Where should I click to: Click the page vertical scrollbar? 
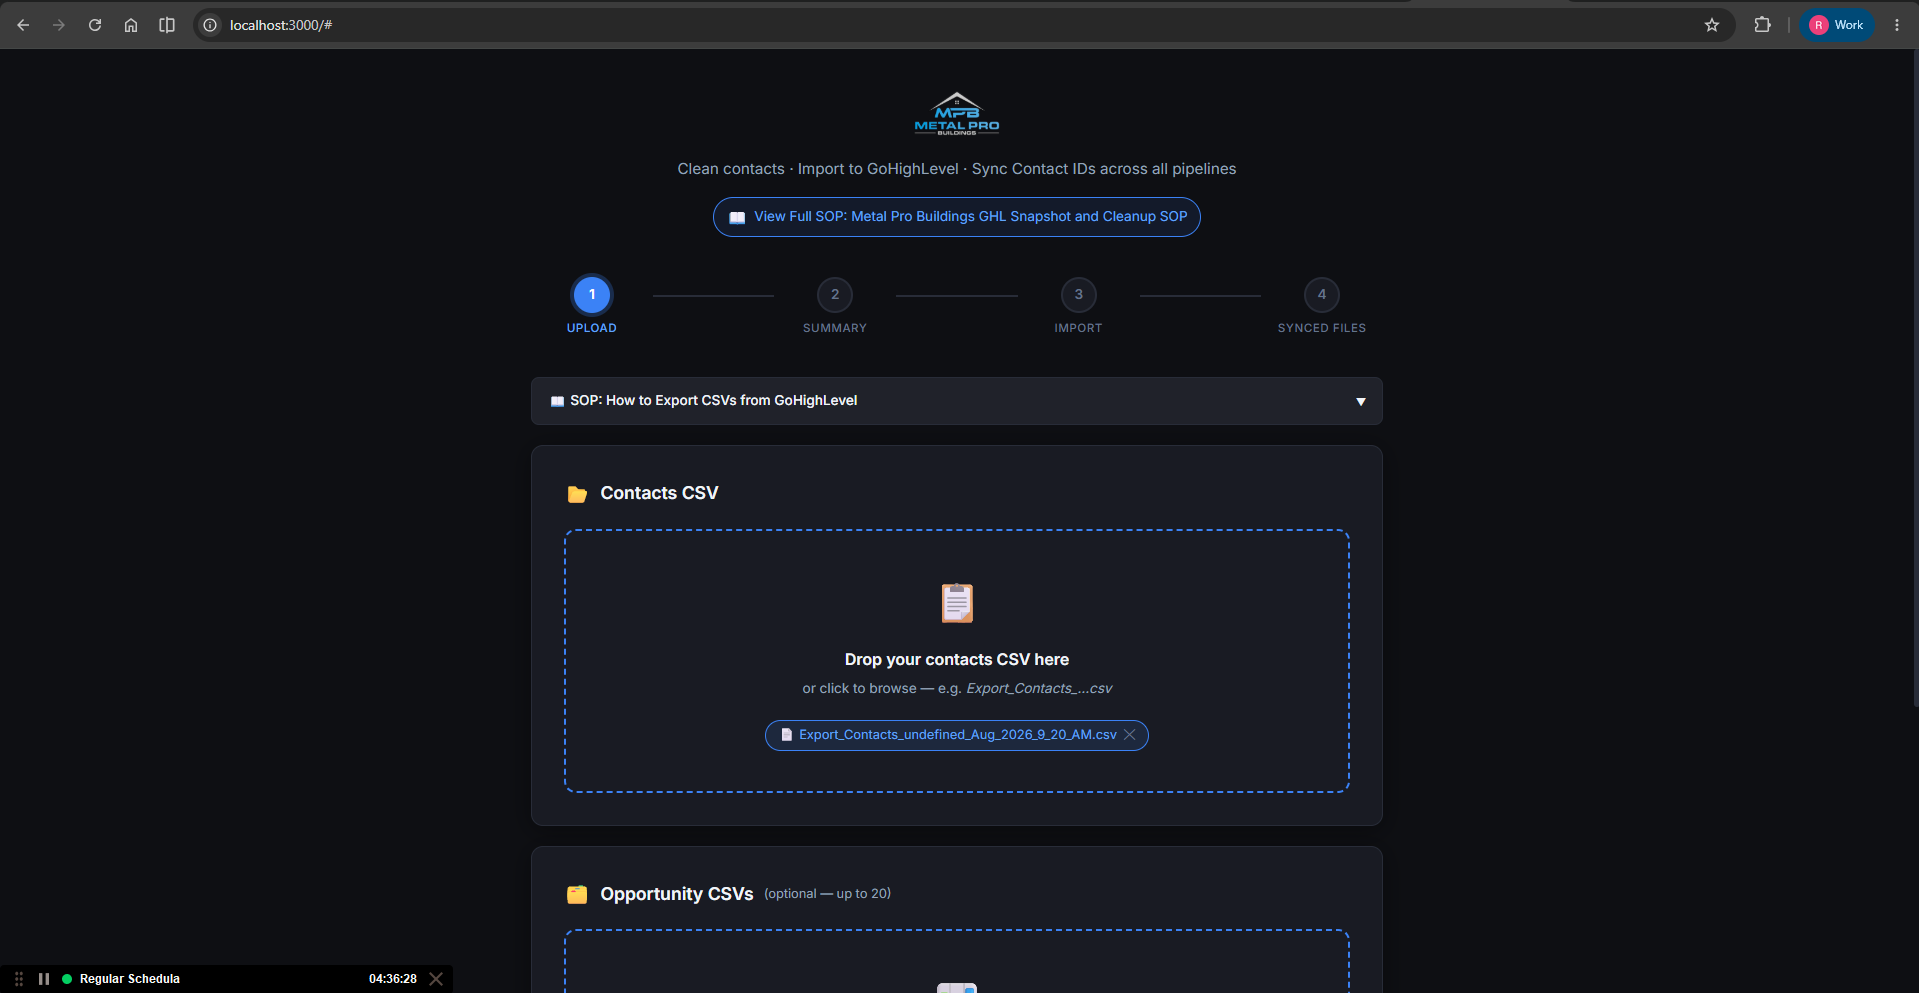pos(1915,380)
